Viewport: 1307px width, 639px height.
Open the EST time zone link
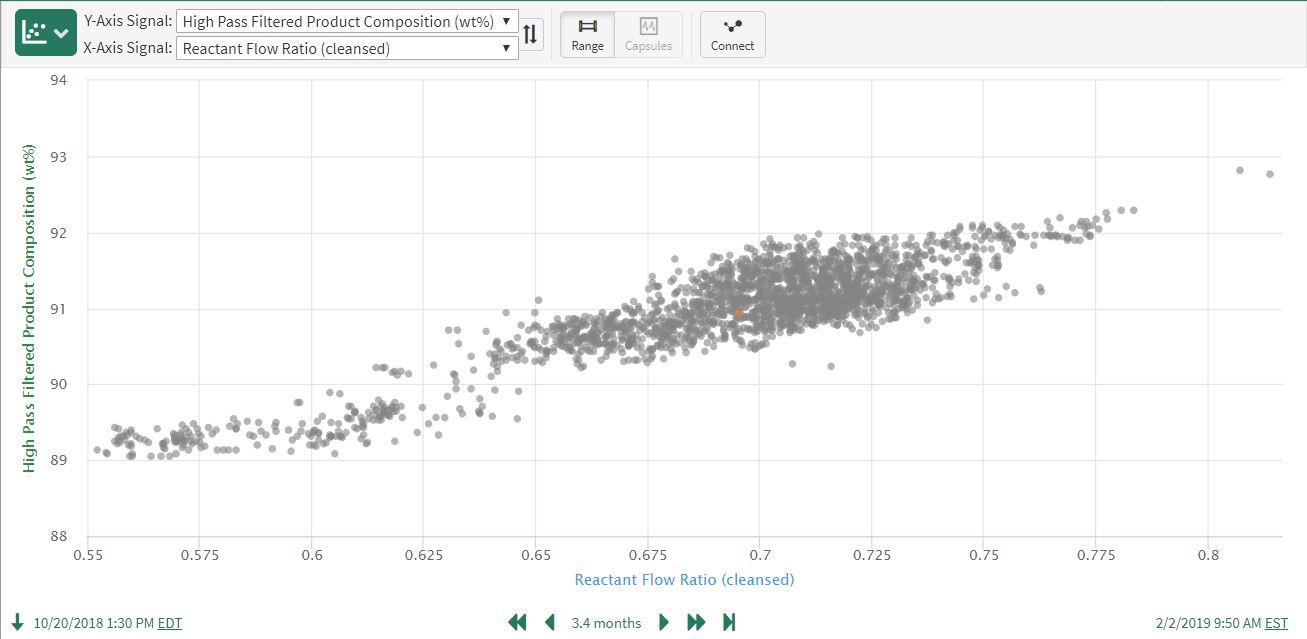[x=1276, y=623]
